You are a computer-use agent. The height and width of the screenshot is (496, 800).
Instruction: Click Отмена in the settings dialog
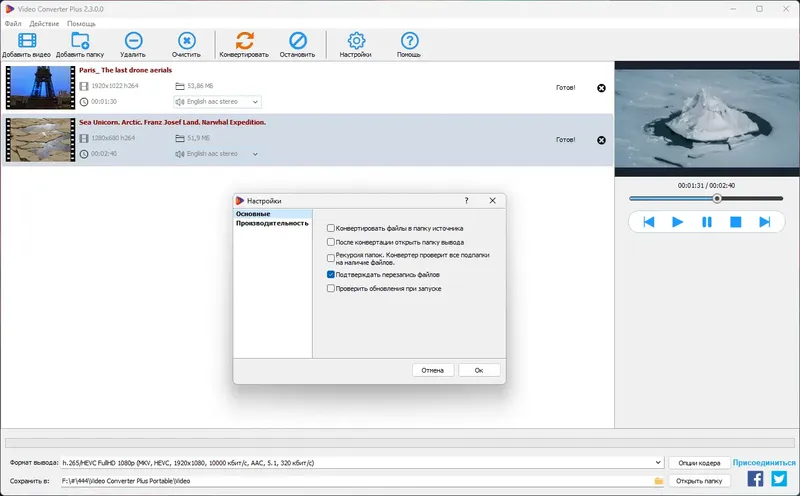pyautogui.click(x=433, y=370)
